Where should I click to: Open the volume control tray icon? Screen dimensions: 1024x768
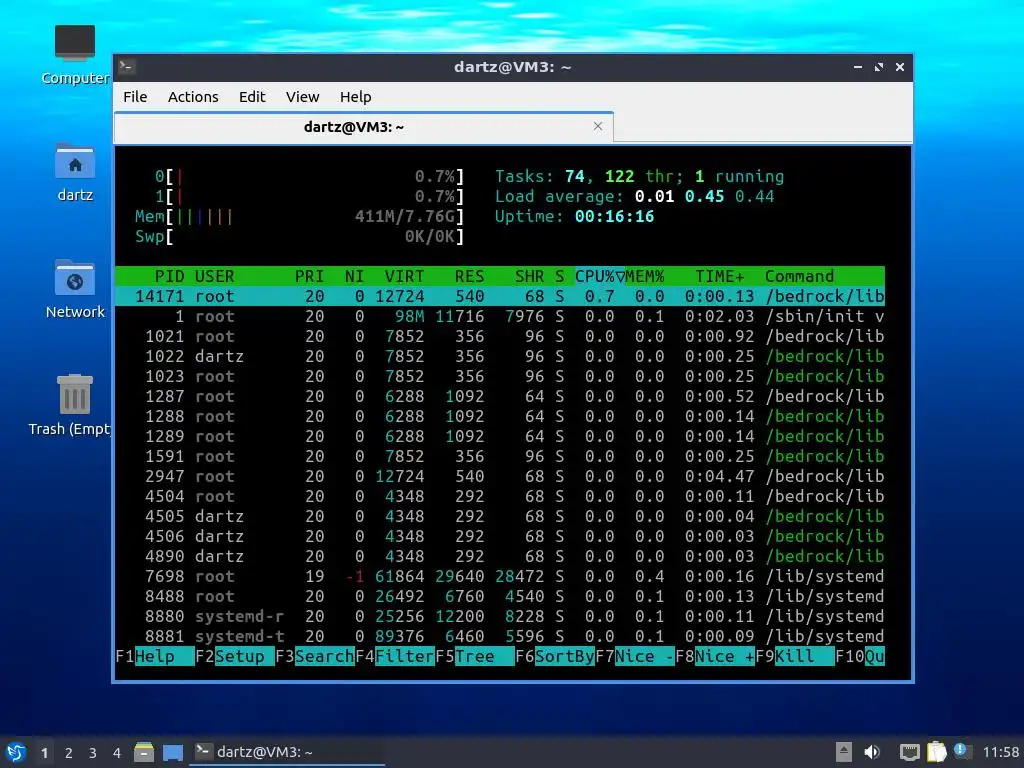[872, 752]
